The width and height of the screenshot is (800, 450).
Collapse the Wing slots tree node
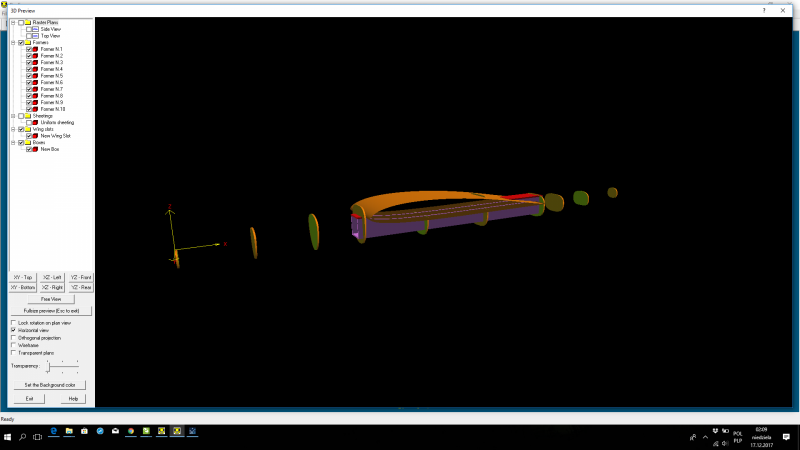[x=13, y=129]
